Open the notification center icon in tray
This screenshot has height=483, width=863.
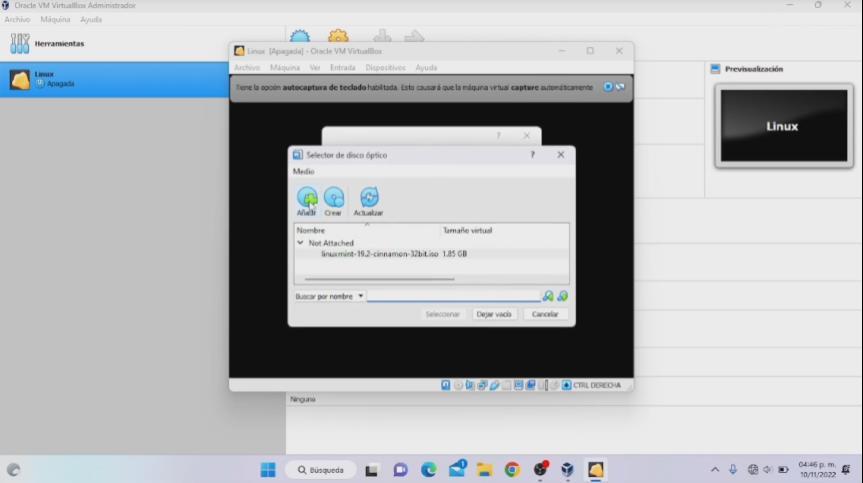tap(846, 470)
